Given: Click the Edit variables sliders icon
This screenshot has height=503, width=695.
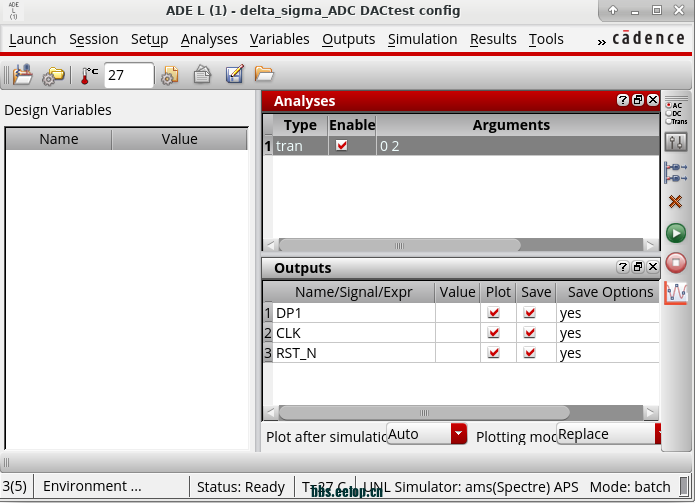Looking at the screenshot, I should [676, 141].
